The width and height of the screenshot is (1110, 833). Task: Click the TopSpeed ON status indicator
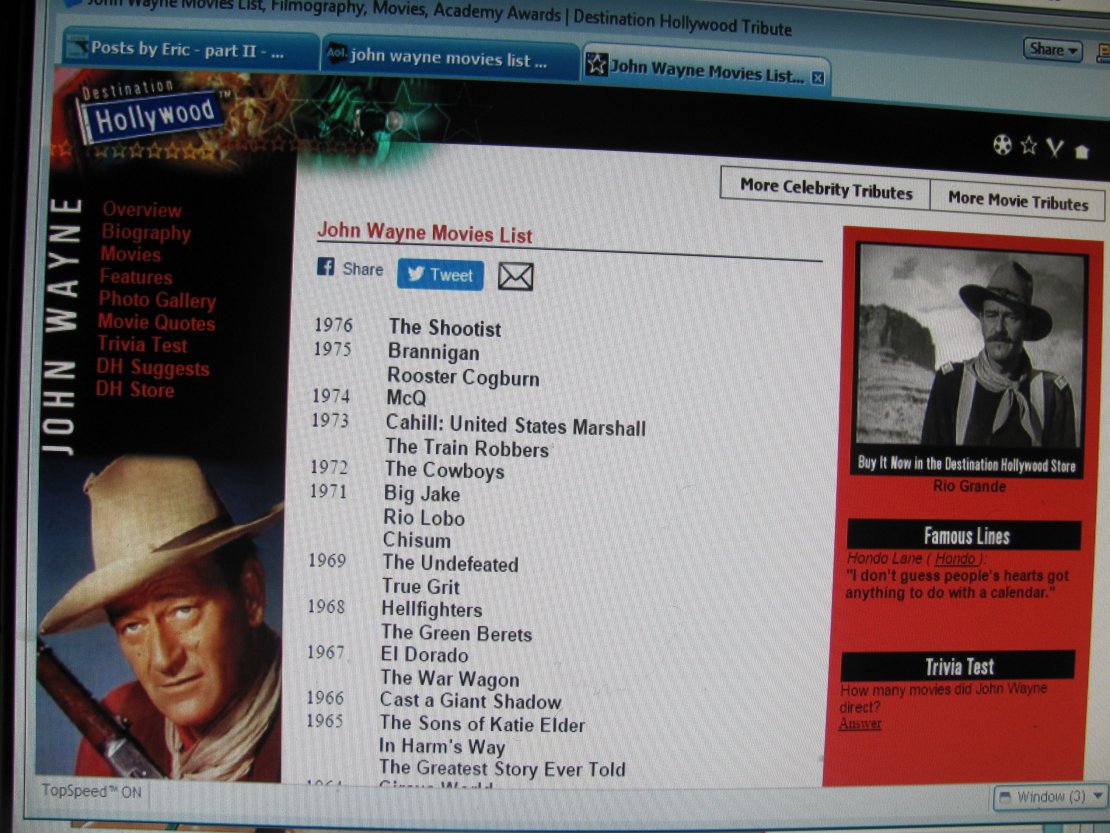(91, 791)
